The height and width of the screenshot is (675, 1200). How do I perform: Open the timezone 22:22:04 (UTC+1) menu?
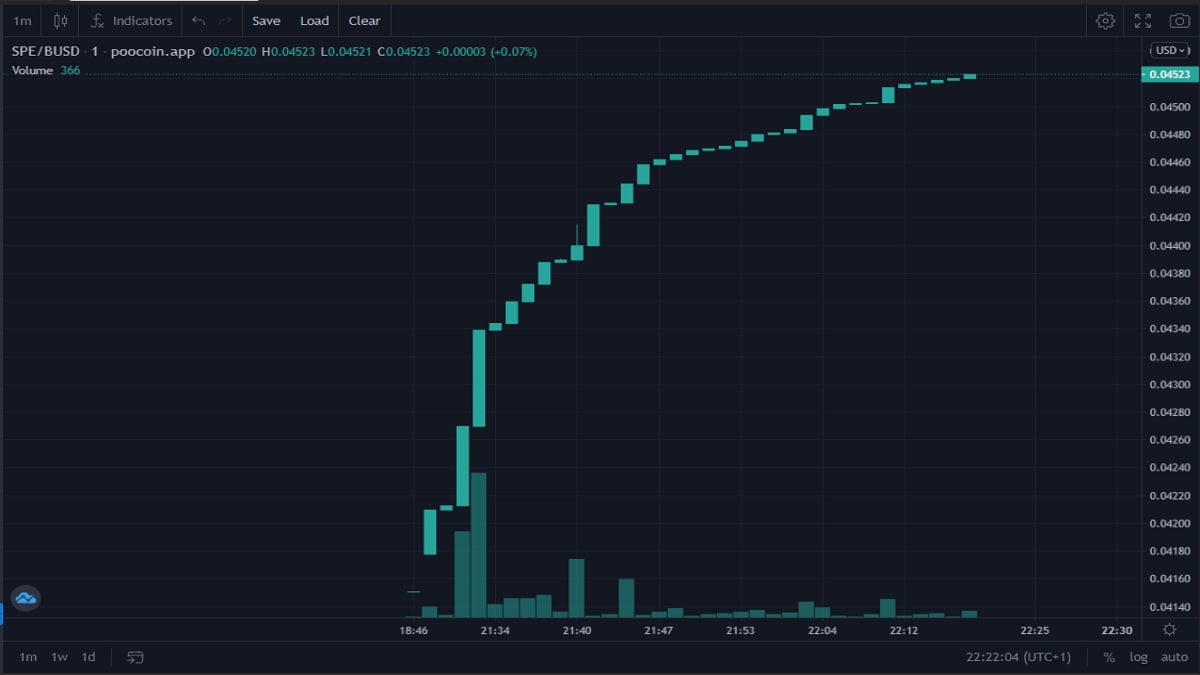point(1018,657)
